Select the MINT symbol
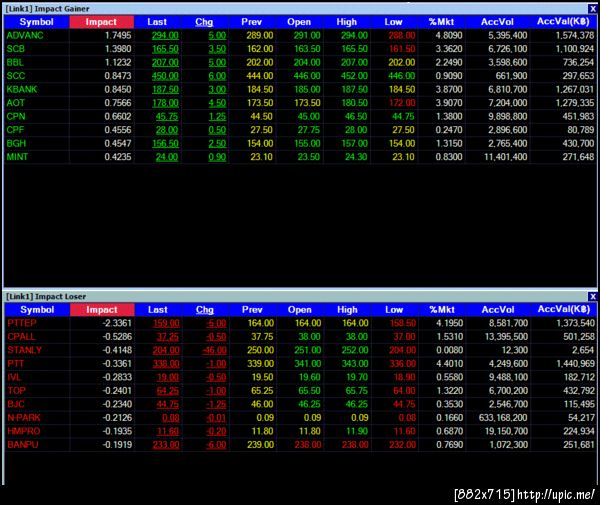Viewport: 600px width, 505px height. (17, 157)
